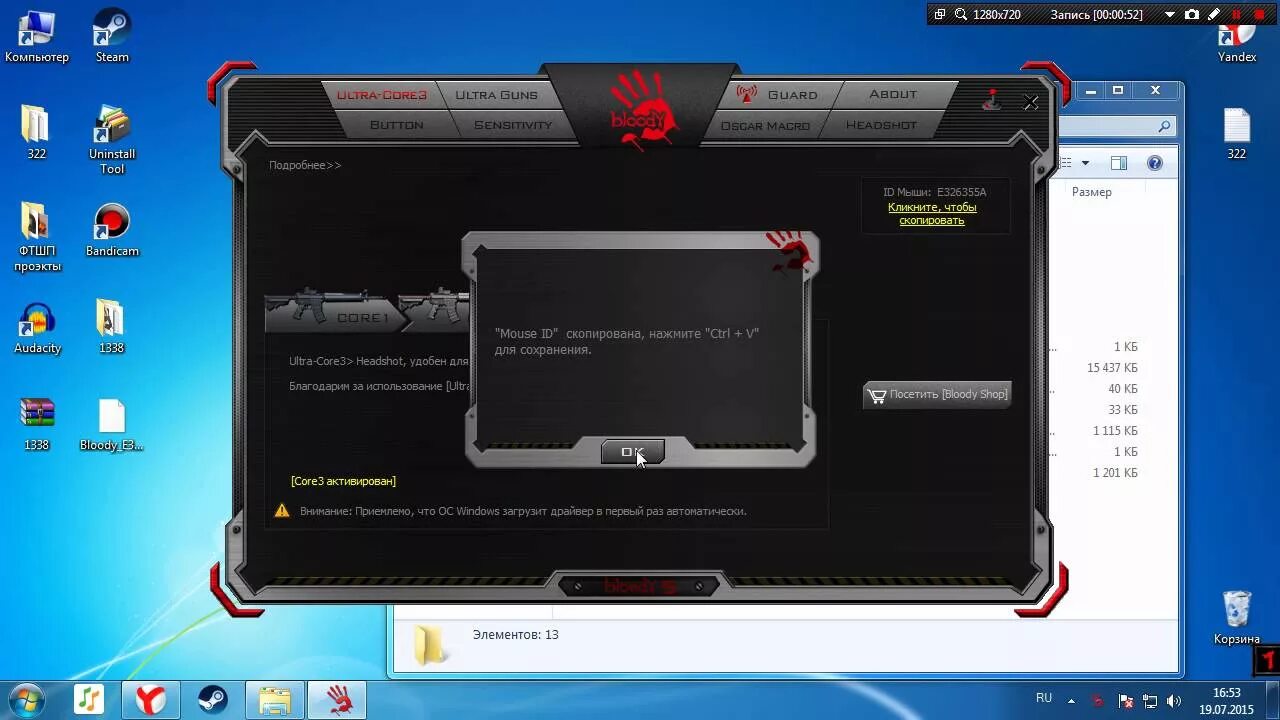Open the Button tab
1280x720 pixels.
(x=396, y=125)
